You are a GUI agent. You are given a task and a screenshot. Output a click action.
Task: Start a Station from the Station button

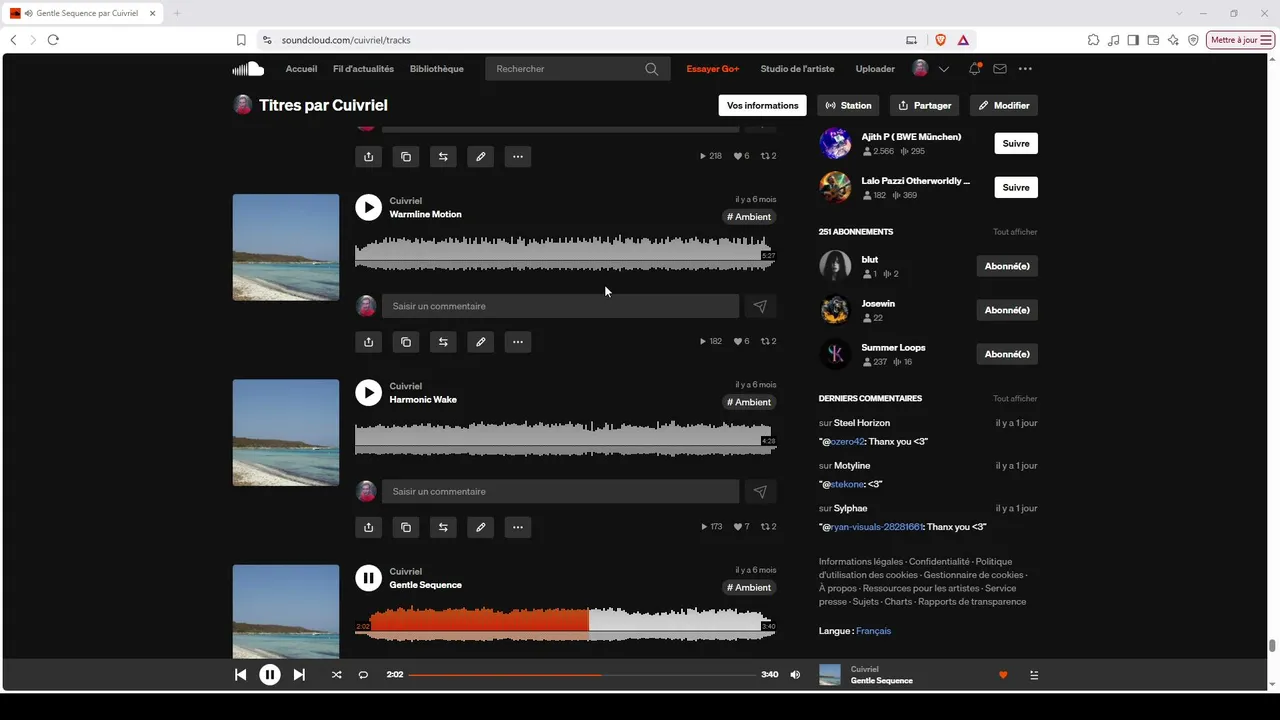tap(848, 105)
